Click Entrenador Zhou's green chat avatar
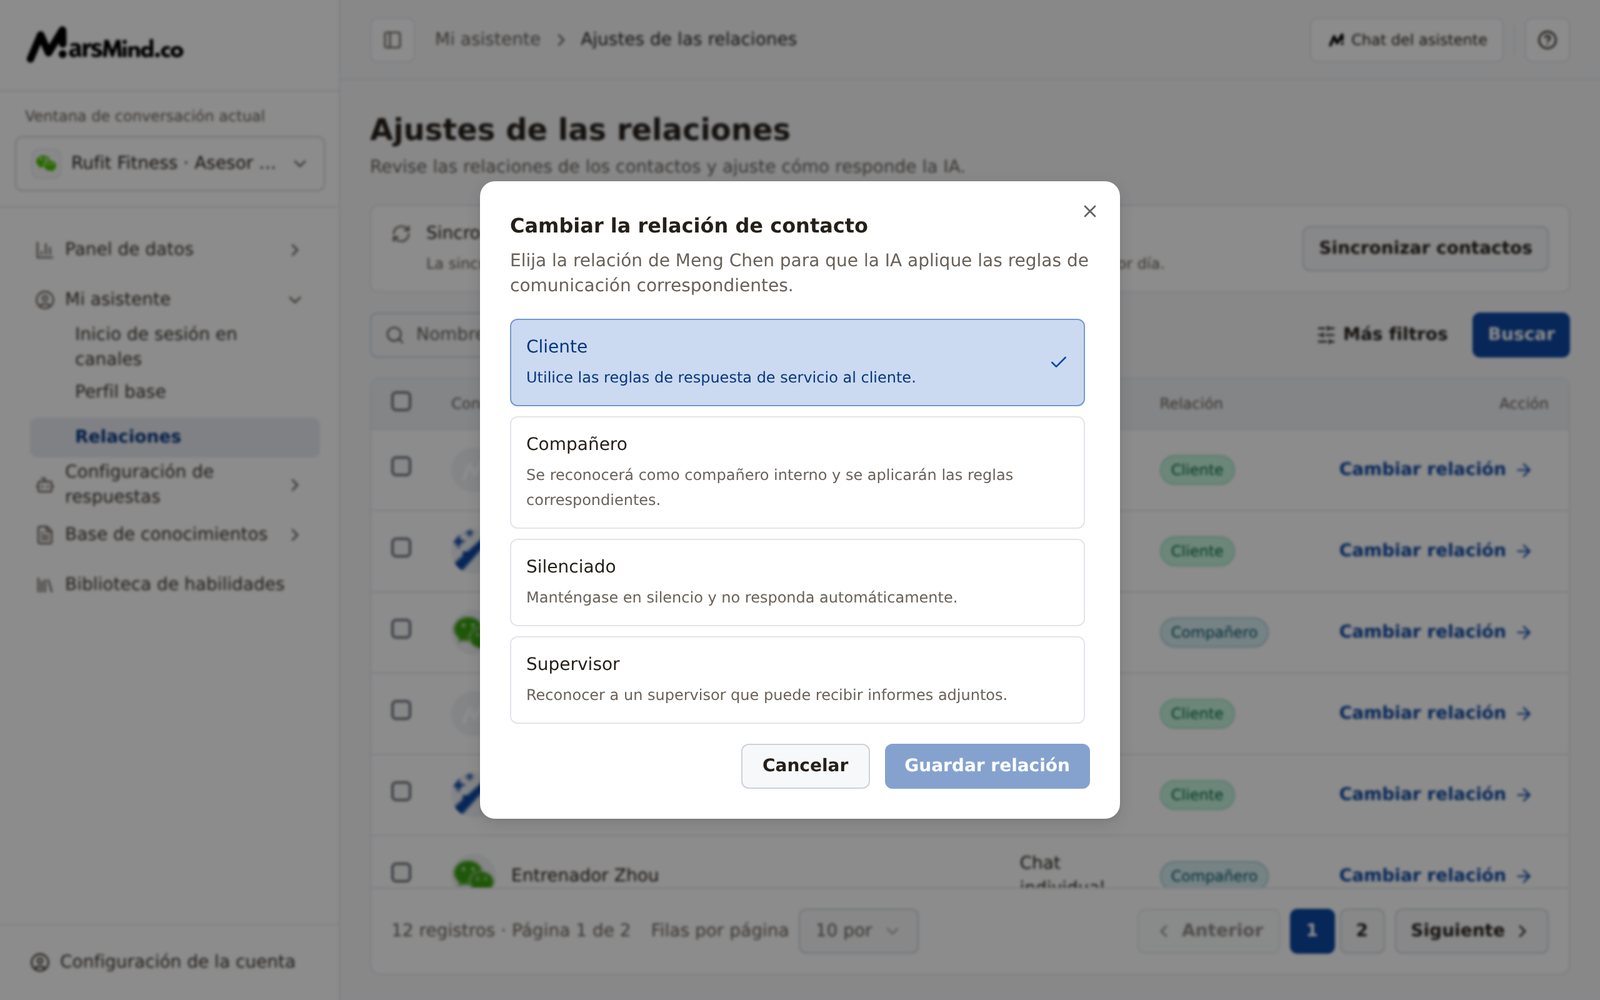The image size is (1600, 1000). pyautogui.click(x=473, y=874)
